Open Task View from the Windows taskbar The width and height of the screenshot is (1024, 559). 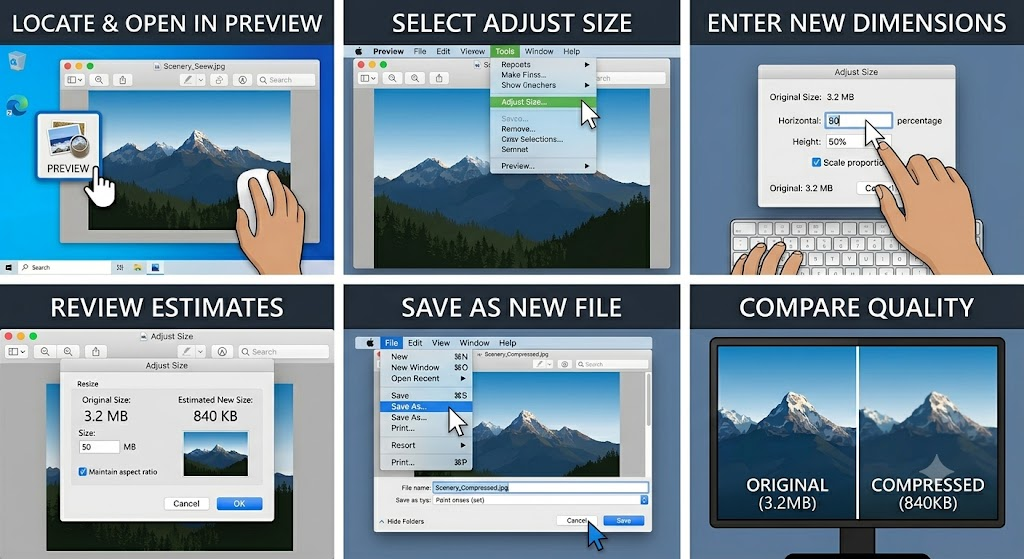(x=120, y=267)
